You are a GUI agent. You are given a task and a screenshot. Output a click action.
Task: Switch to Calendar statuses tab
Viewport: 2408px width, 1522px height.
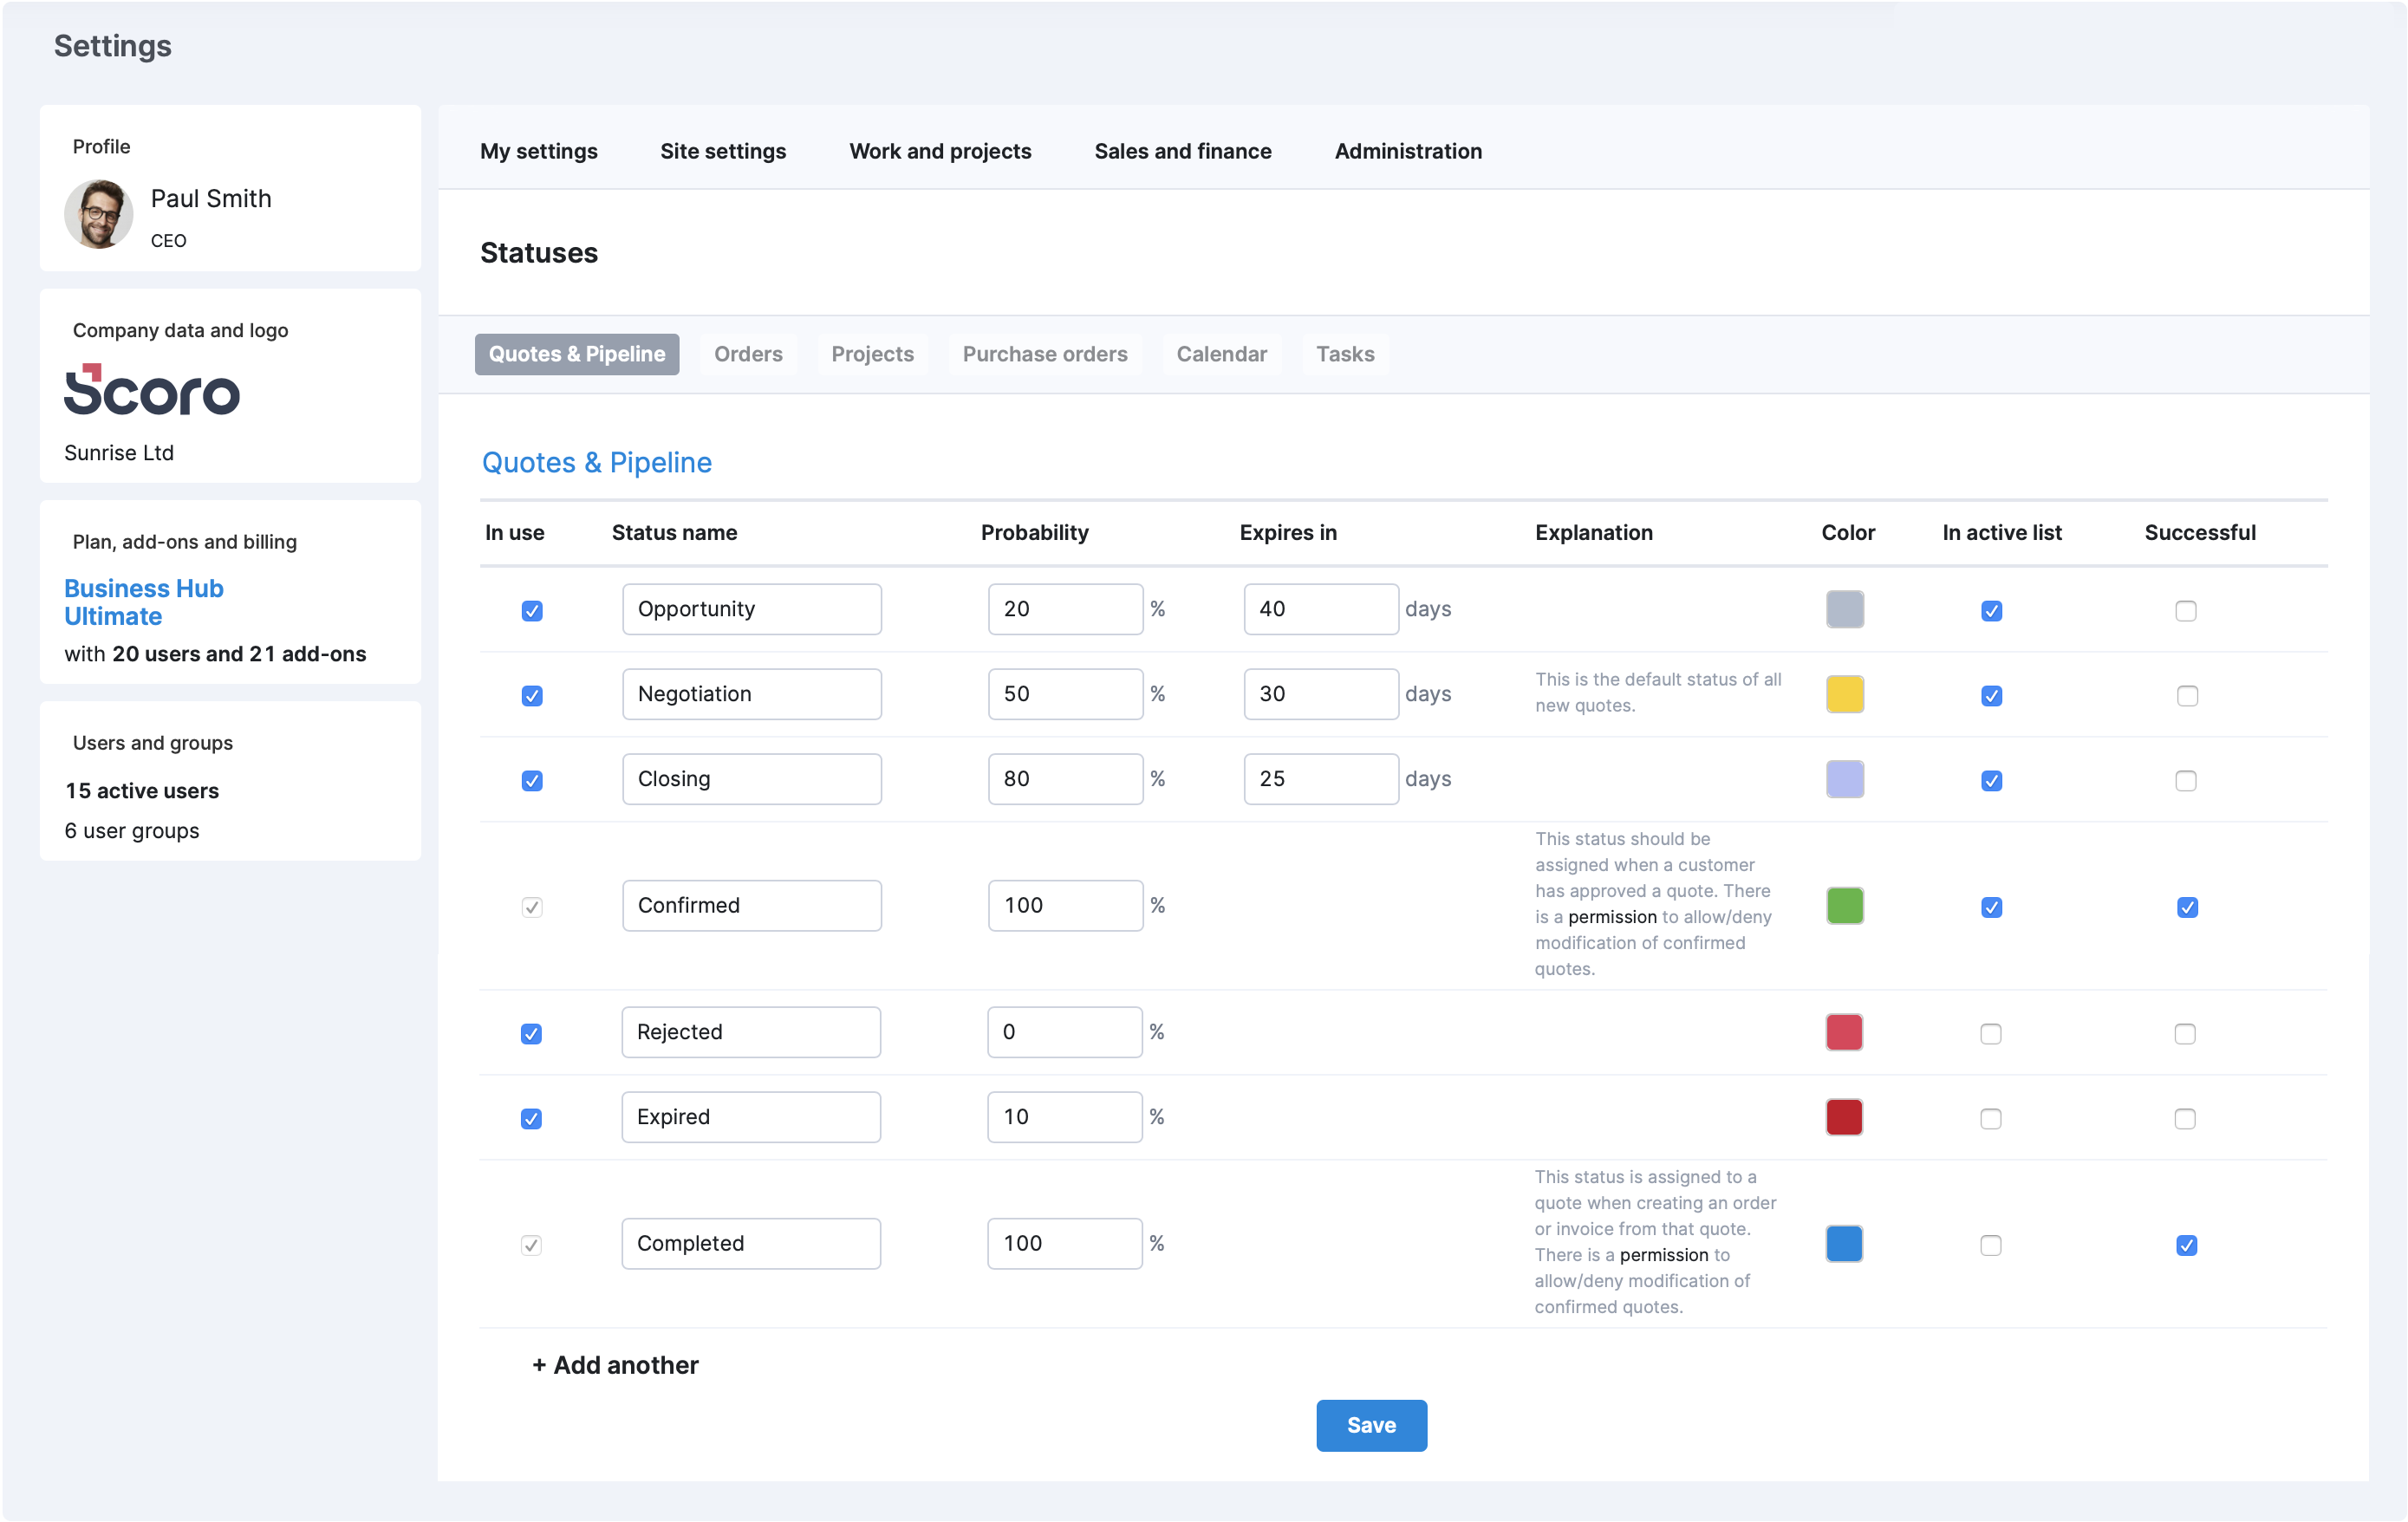(x=1221, y=354)
